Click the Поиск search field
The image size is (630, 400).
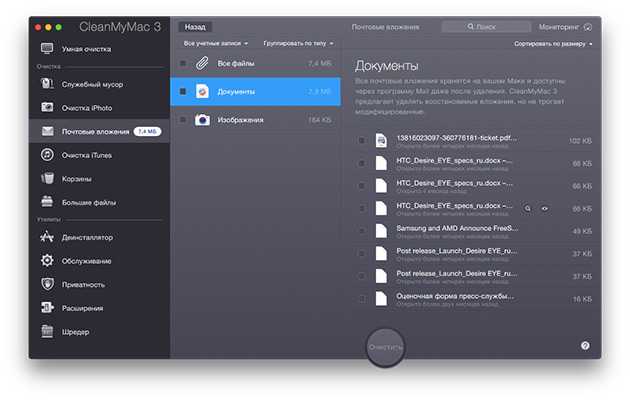pyautogui.click(x=486, y=27)
